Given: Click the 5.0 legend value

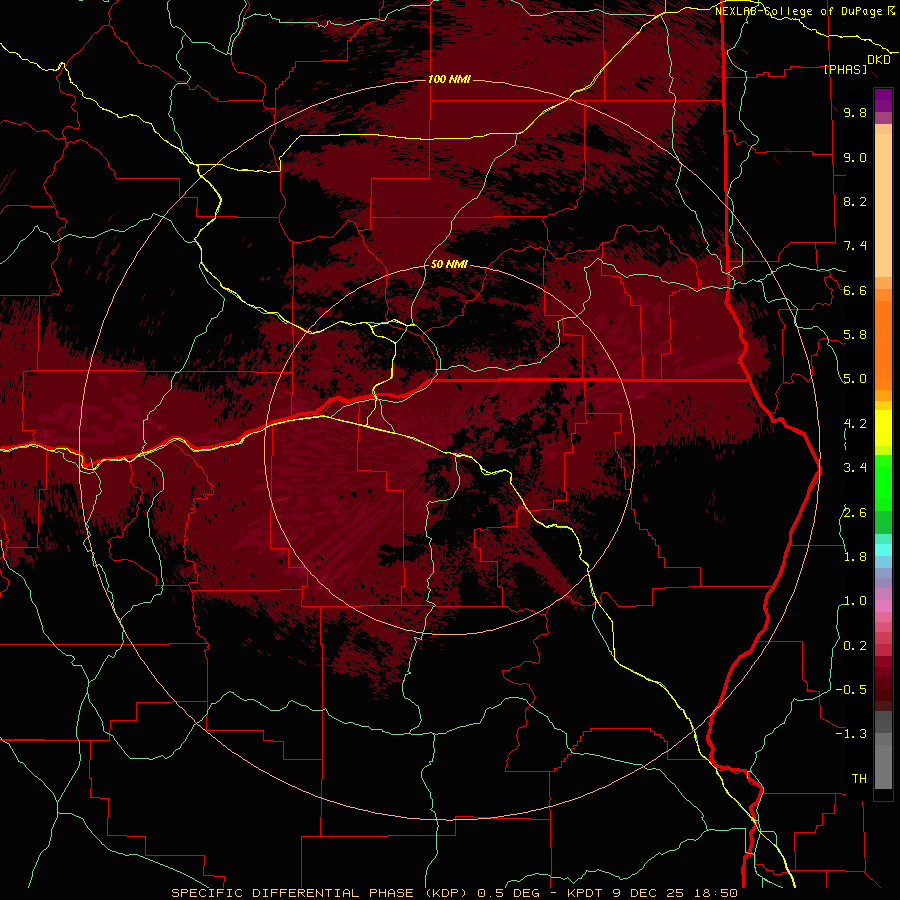Looking at the screenshot, I should pyautogui.click(x=855, y=379).
